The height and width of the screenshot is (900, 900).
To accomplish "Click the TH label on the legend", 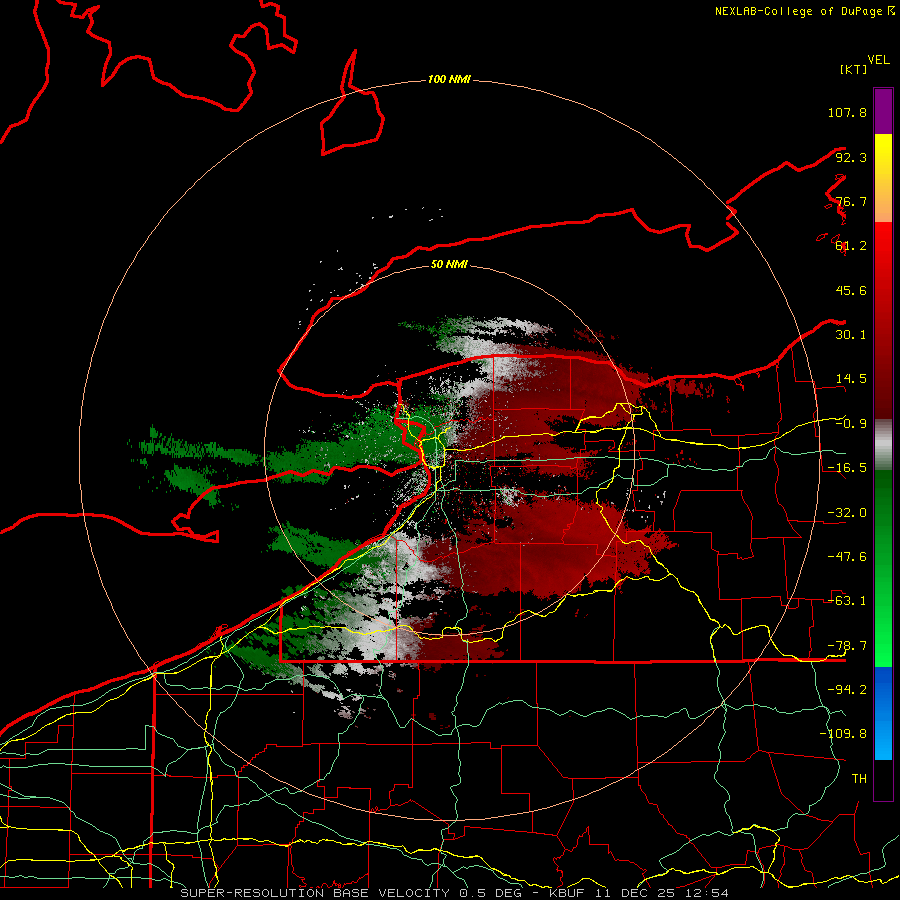I will [x=859, y=779].
